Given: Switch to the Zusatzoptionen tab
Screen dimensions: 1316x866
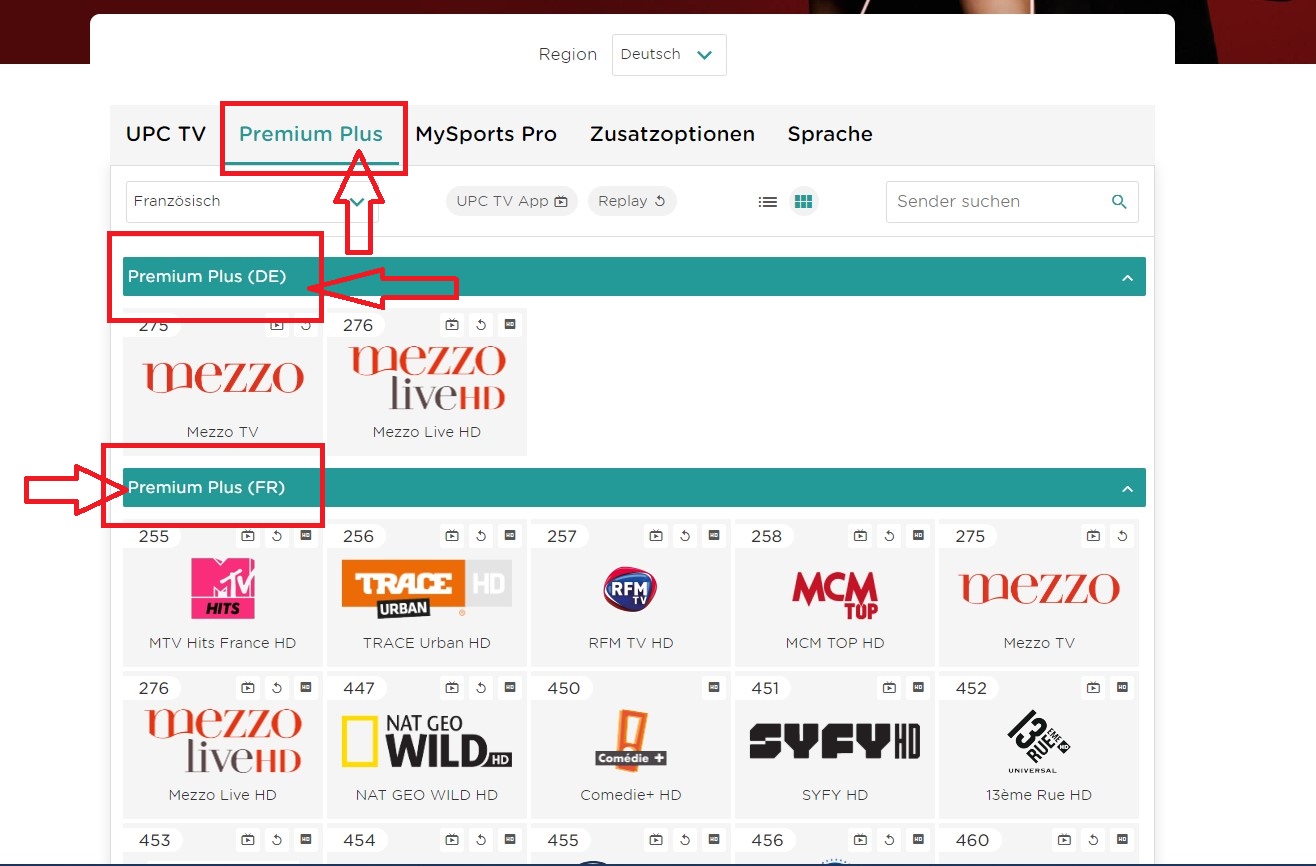Looking at the screenshot, I should pos(672,134).
